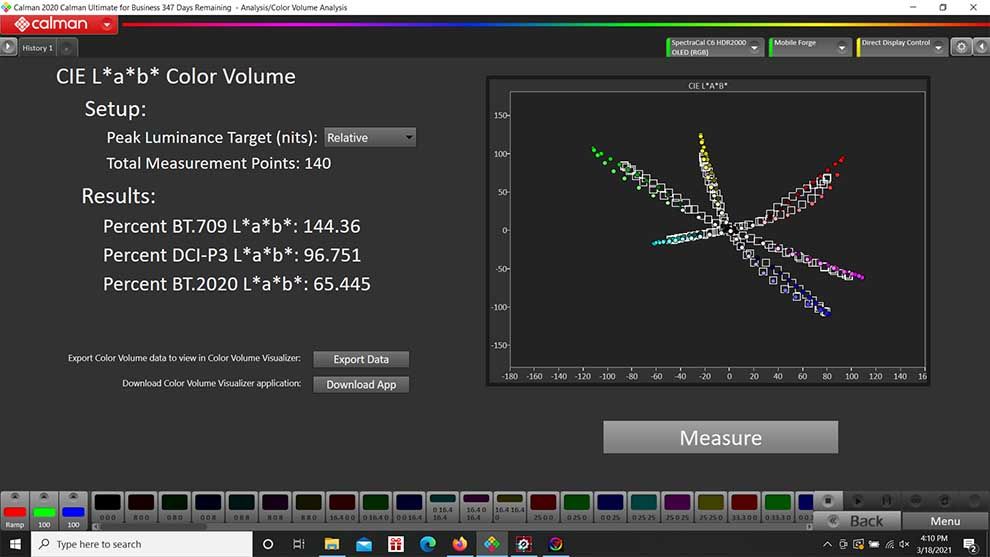Open the taskbar clock showing 4:10 PM
Screen dimensions: 990x557
click(x=934, y=544)
